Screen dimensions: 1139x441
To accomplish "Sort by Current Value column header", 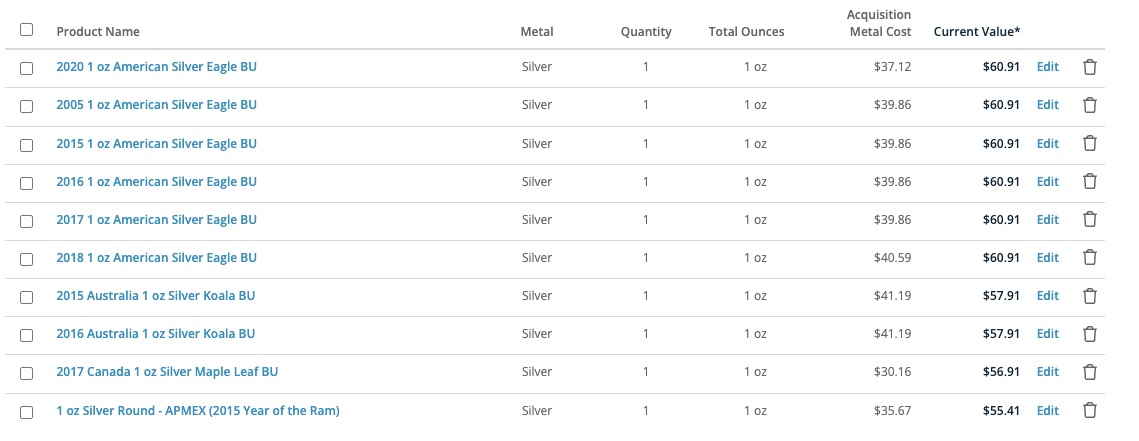I will pyautogui.click(x=976, y=32).
